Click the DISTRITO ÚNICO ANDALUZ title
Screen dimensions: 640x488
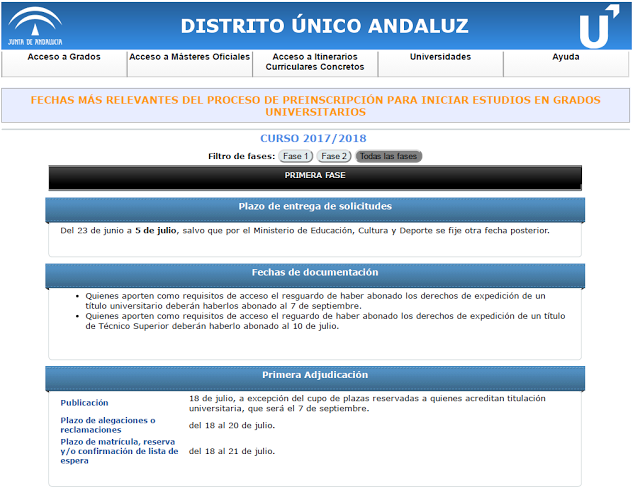tap(326, 26)
